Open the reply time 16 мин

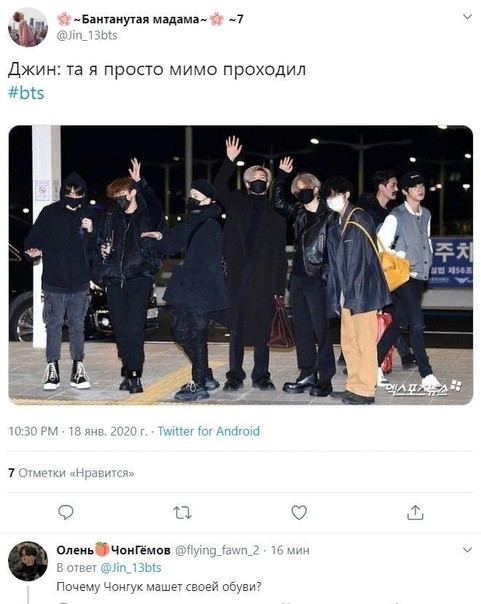click(x=290, y=550)
